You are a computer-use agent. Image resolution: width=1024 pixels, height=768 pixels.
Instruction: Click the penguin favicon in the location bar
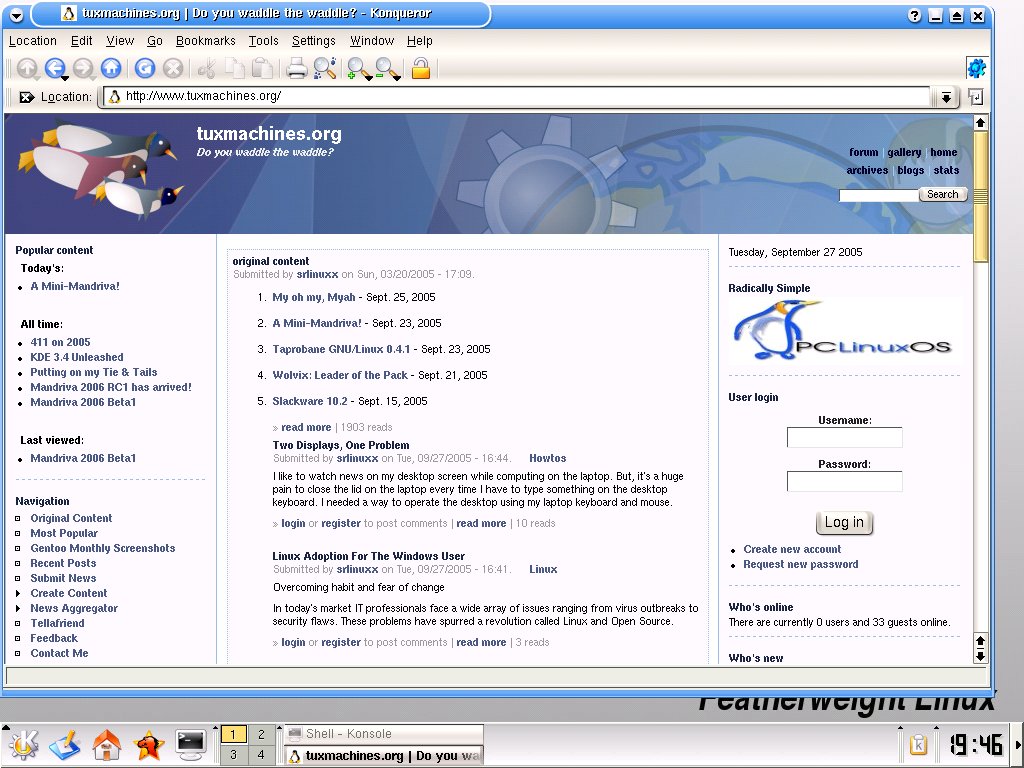point(115,97)
